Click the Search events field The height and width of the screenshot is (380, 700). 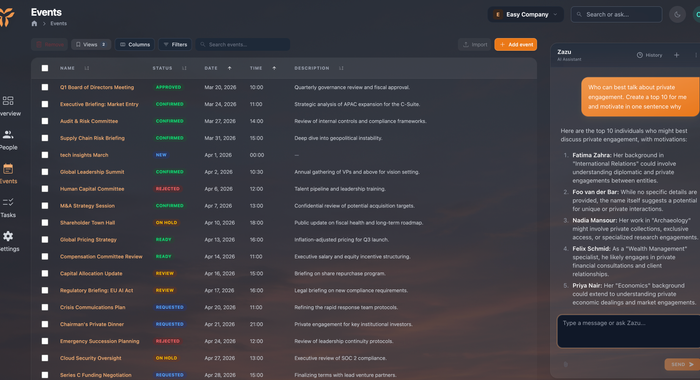click(x=243, y=45)
